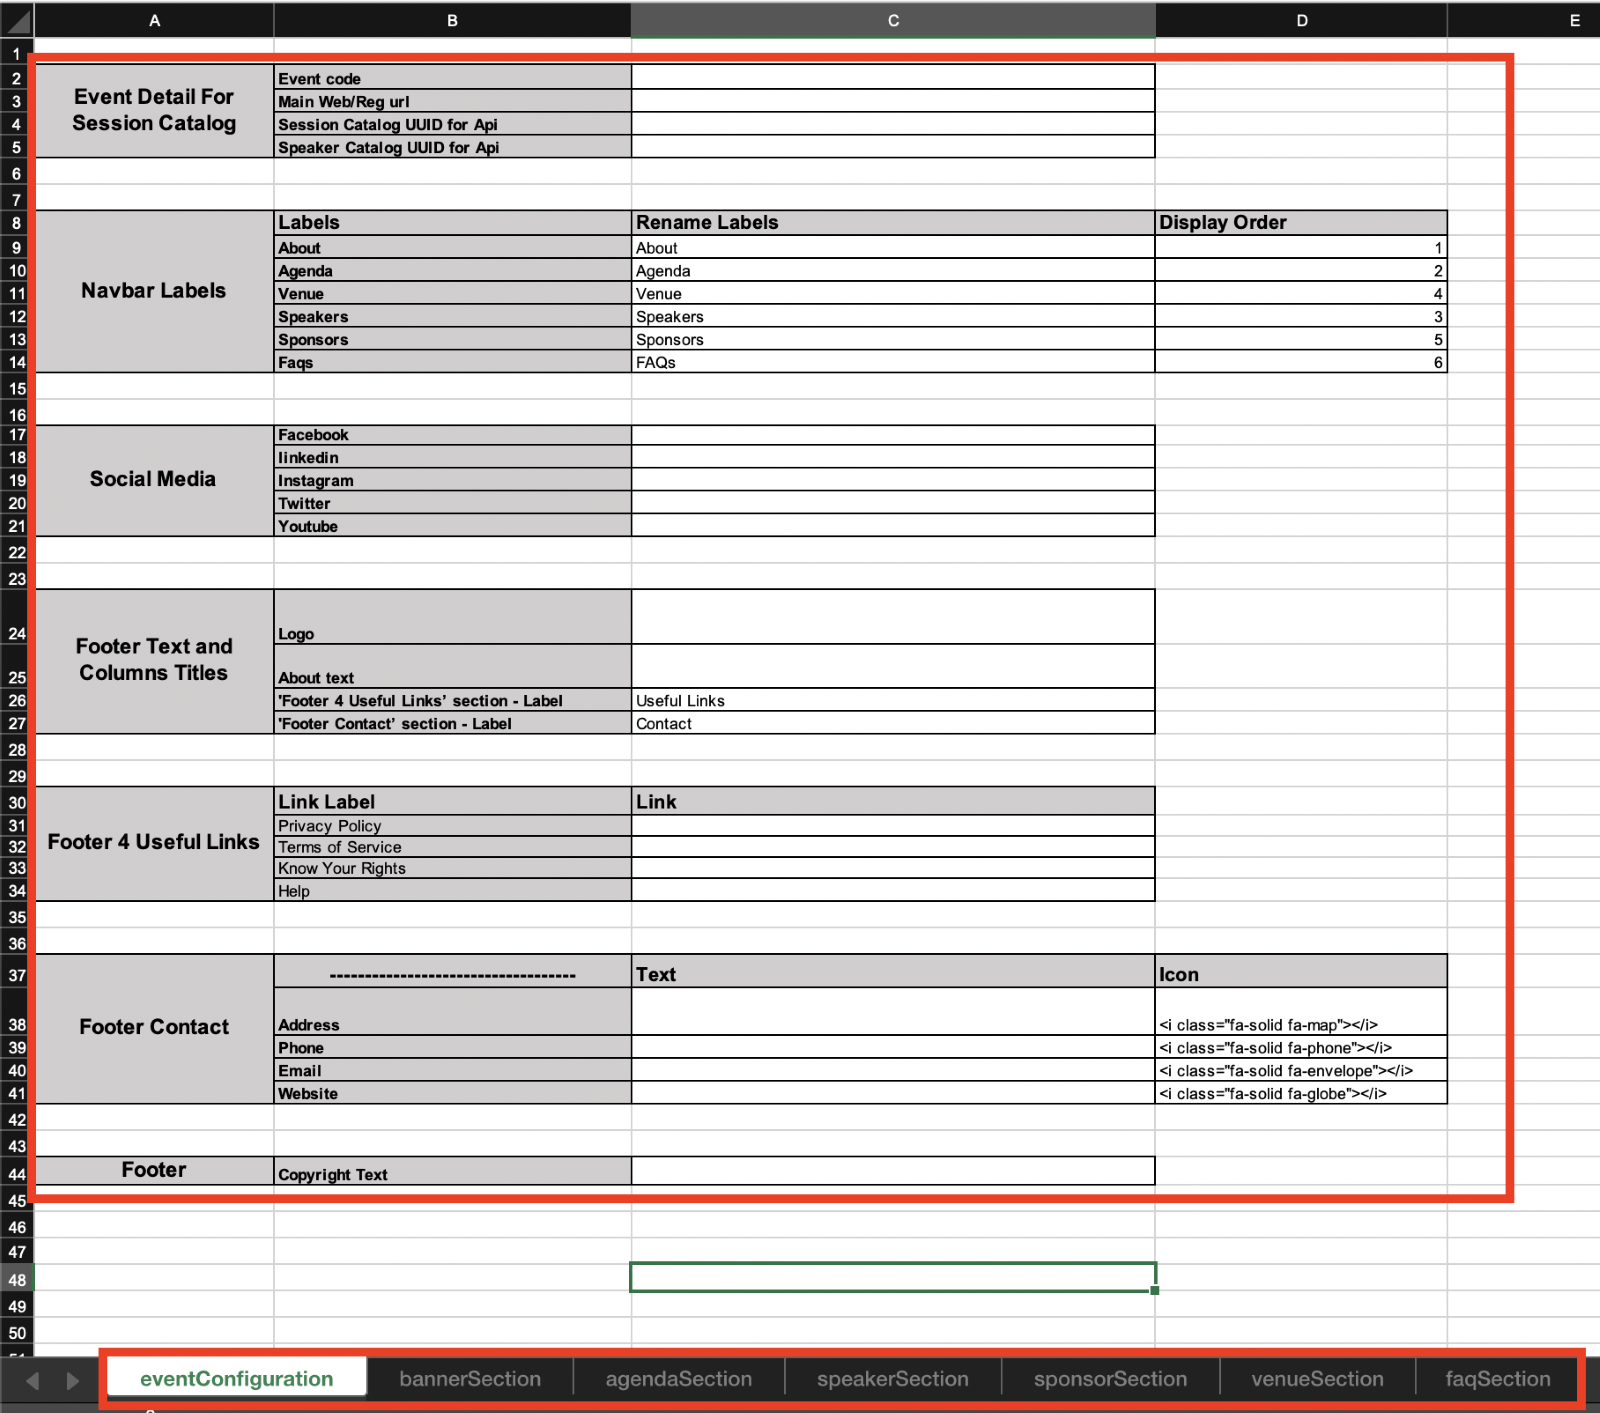Image resolution: width=1600 pixels, height=1413 pixels.
Task: Select the linkedin link value cell
Action: coord(893,457)
